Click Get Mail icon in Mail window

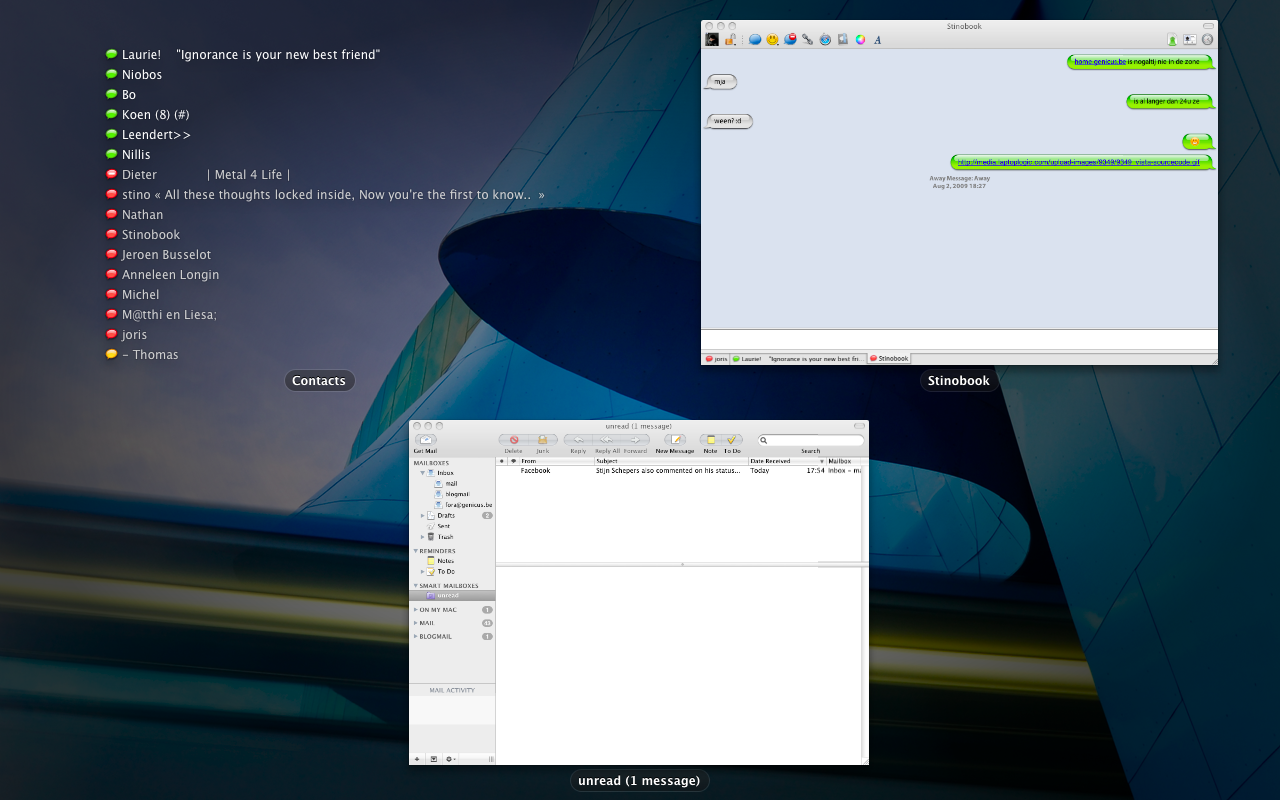(426, 439)
